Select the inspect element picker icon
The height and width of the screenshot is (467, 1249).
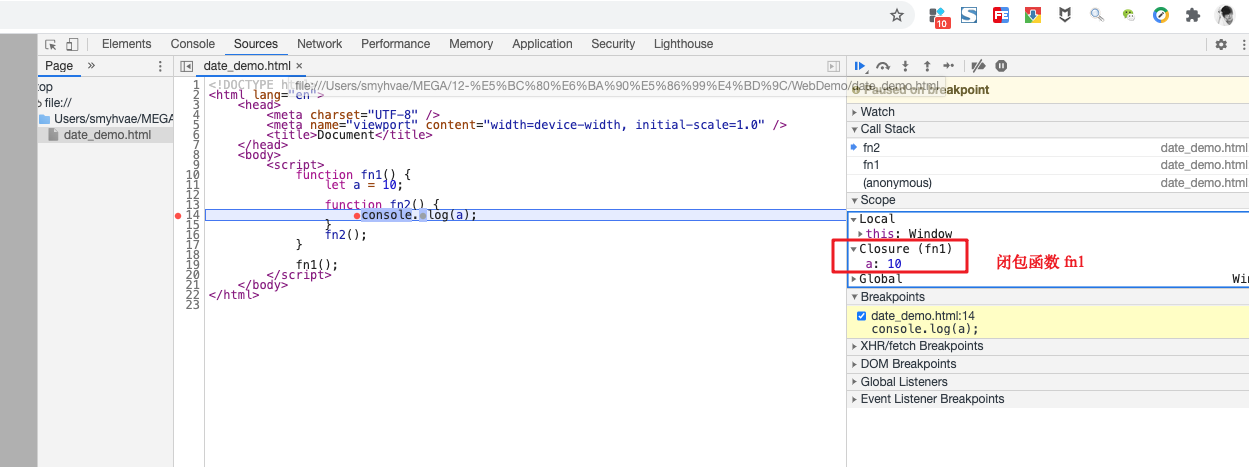click(50, 44)
